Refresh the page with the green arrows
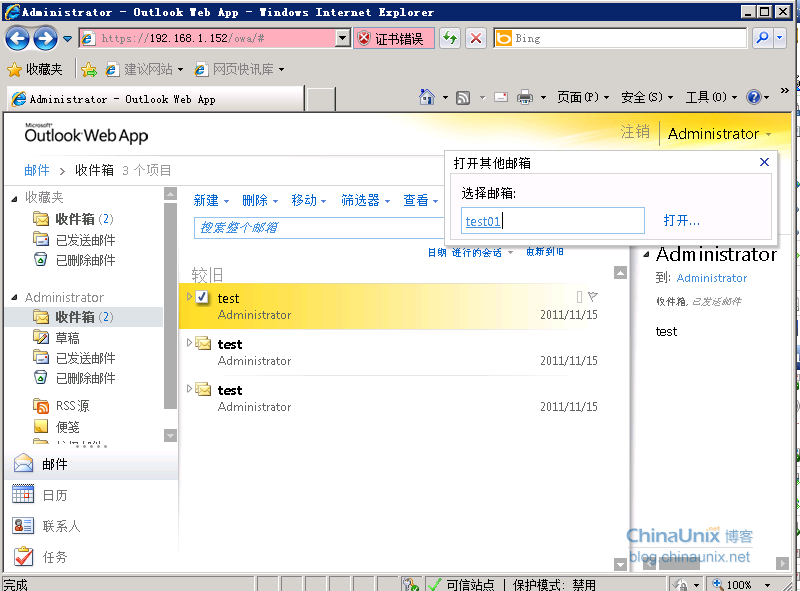Screen dimensions: 800x591 (450, 38)
